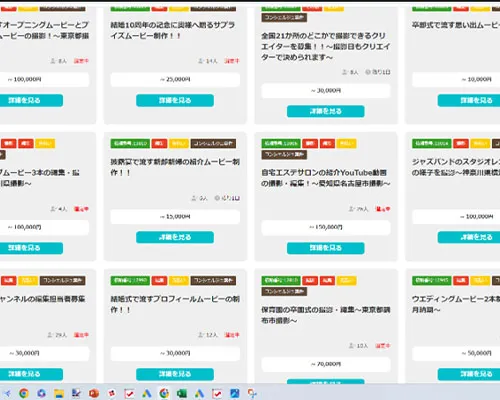Click applicant icon on チャンネルの編集担当者募集 card
The image size is (500, 400).
50,335
